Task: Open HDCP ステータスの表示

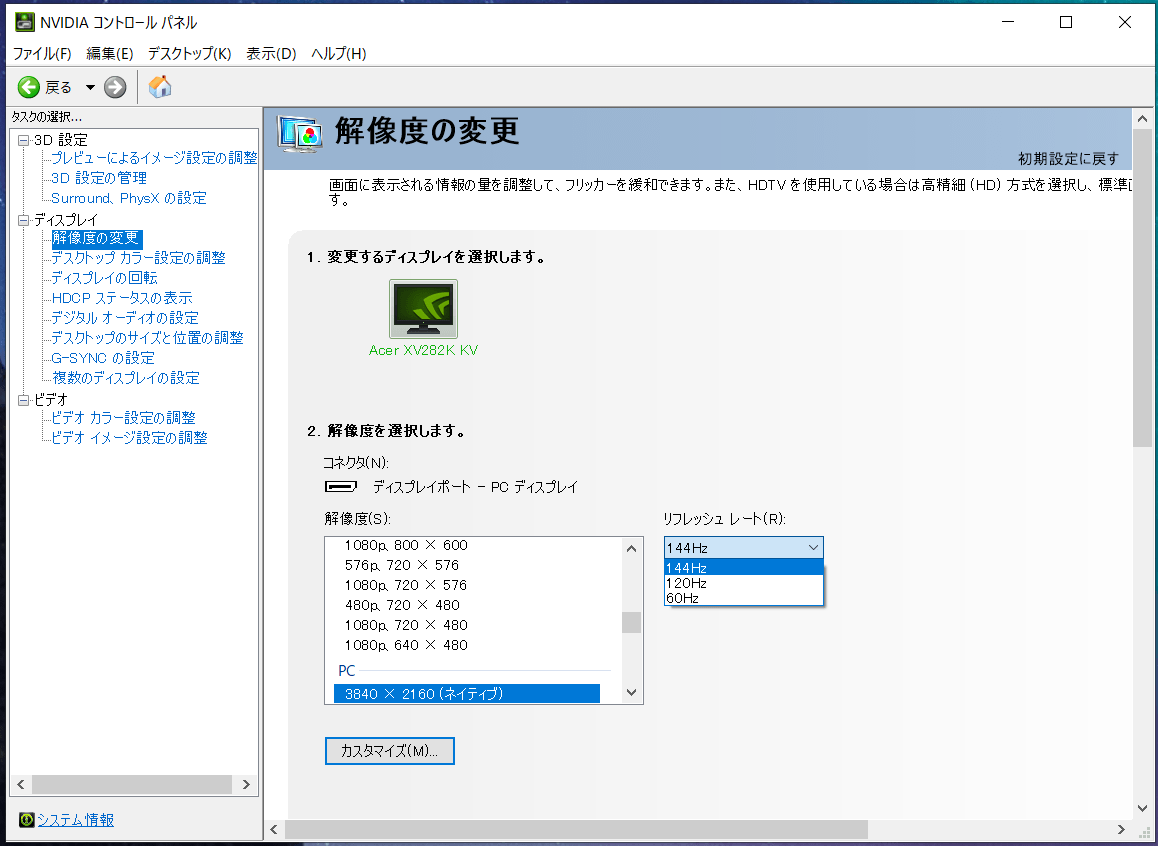Action: click(122, 298)
